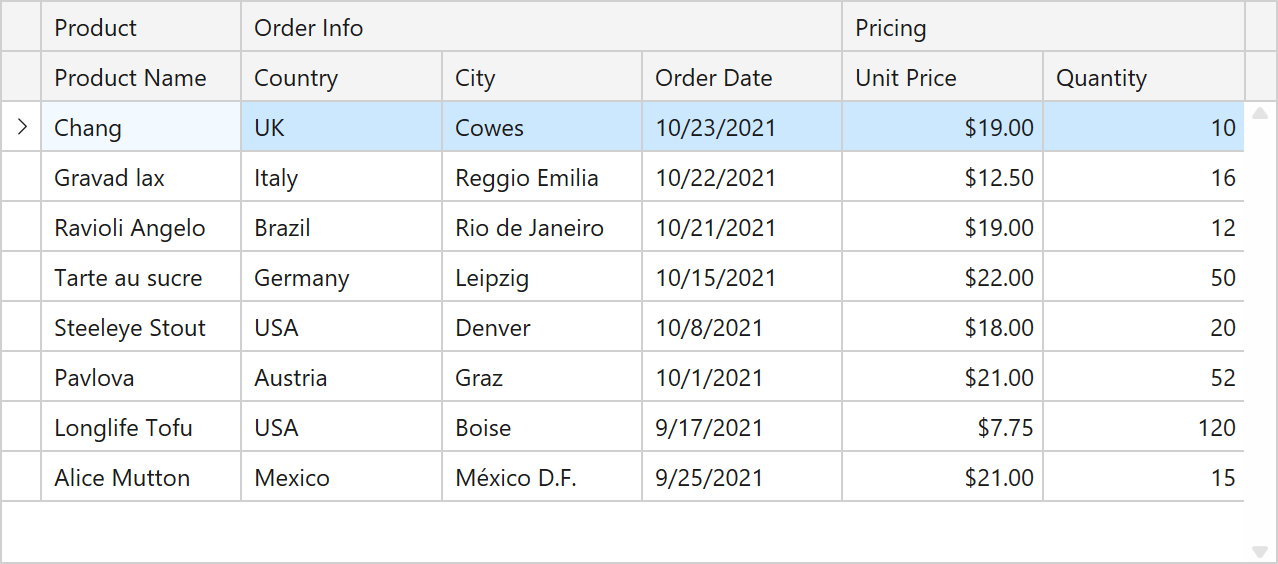The image size is (1278, 564).
Task: Click the scroll down arrow
Action: tap(1260, 551)
